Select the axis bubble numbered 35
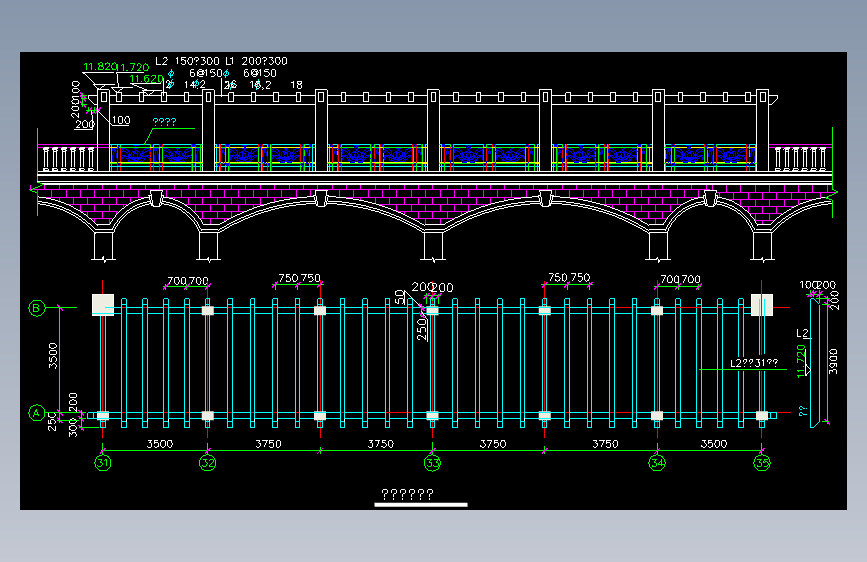Screen dimensions: 867x562 pos(762,462)
